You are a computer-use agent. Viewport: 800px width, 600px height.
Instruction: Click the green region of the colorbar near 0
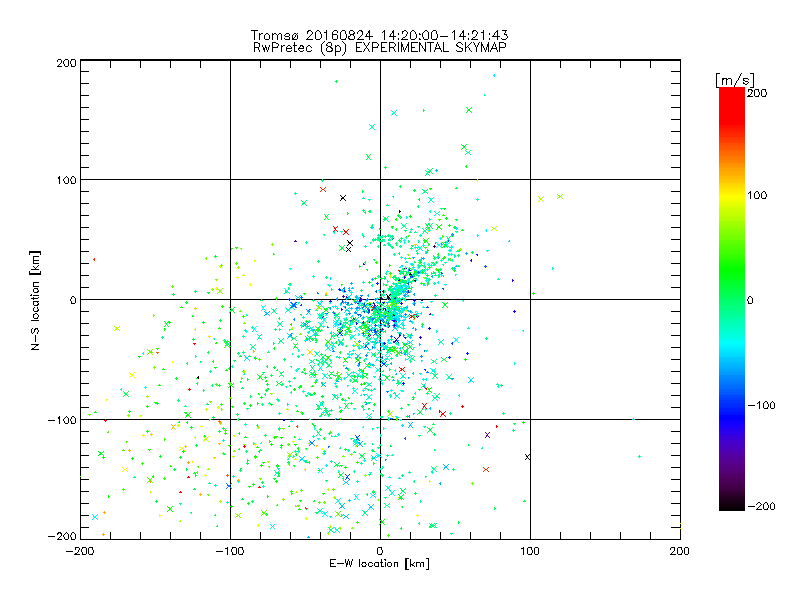point(732,299)
